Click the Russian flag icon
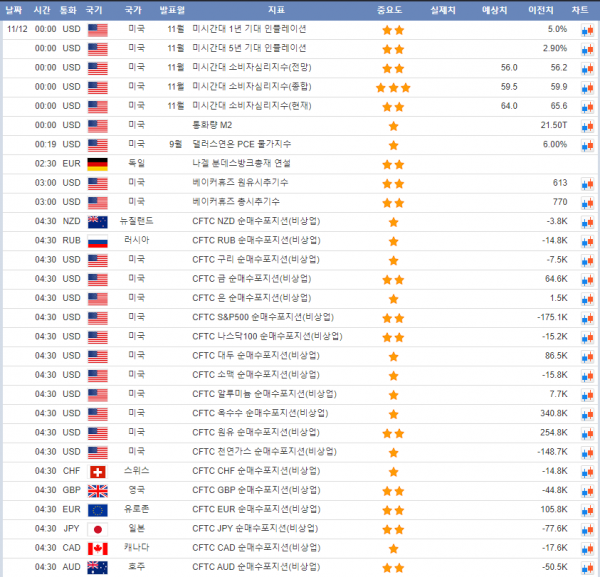Screen dimensions: 600x577 pos(98,241)
